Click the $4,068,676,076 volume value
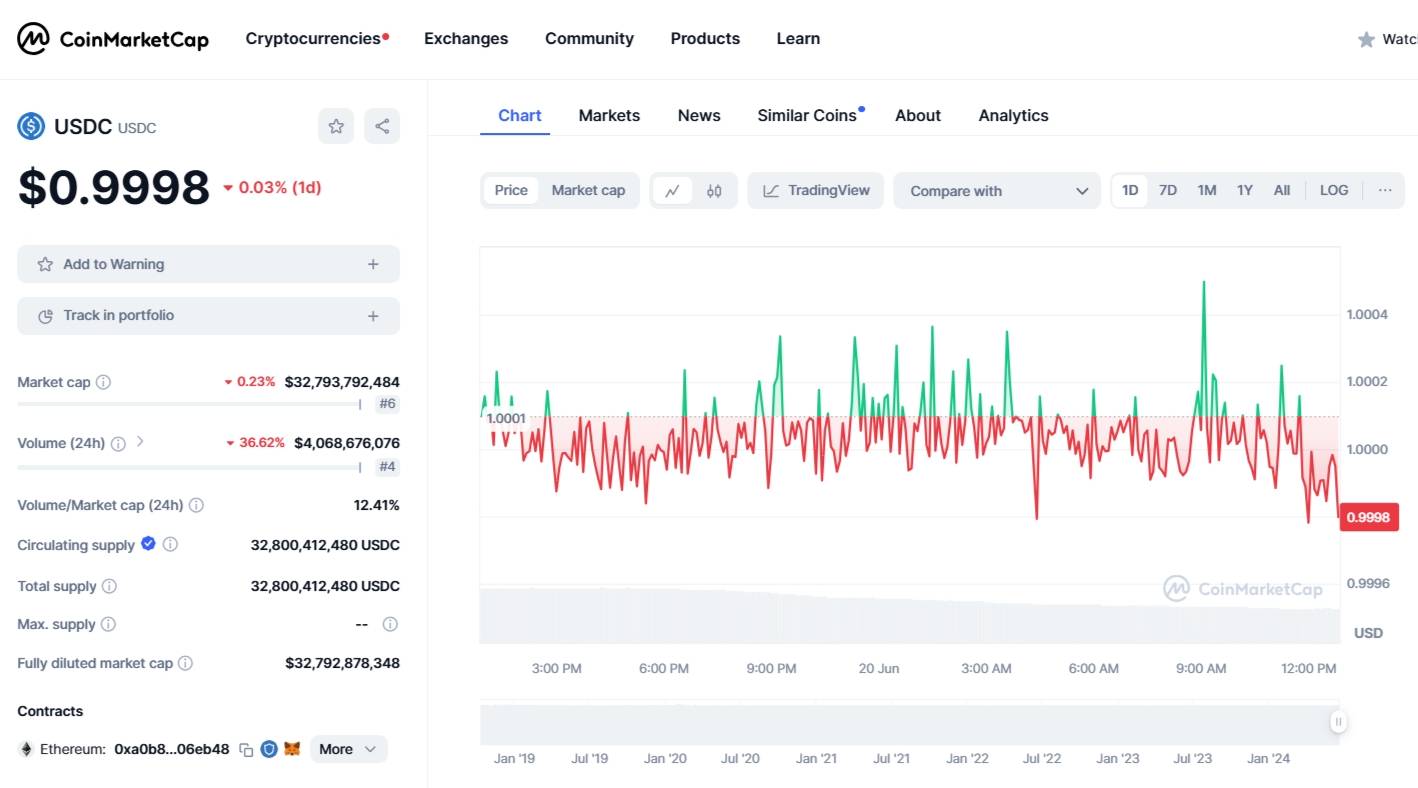Viewport: 1418px width, 788px height. (x=347, y=443)
